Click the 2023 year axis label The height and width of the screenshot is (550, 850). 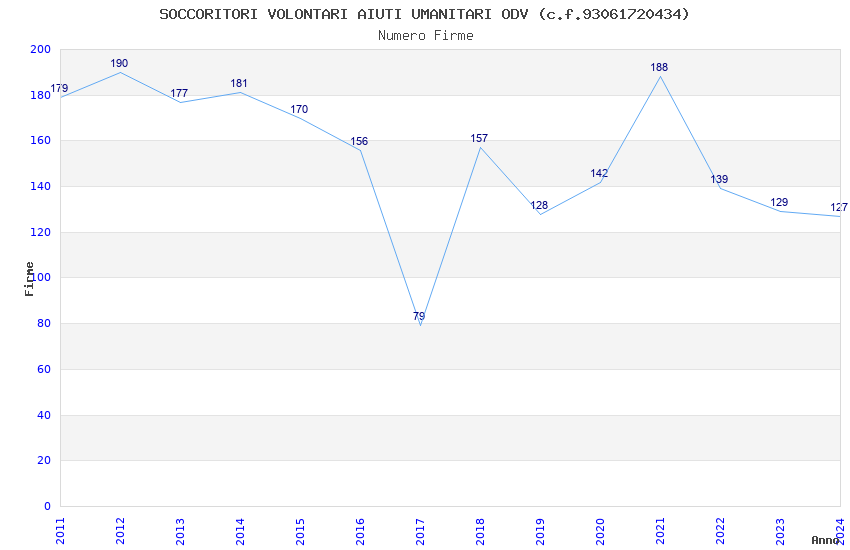780,531
